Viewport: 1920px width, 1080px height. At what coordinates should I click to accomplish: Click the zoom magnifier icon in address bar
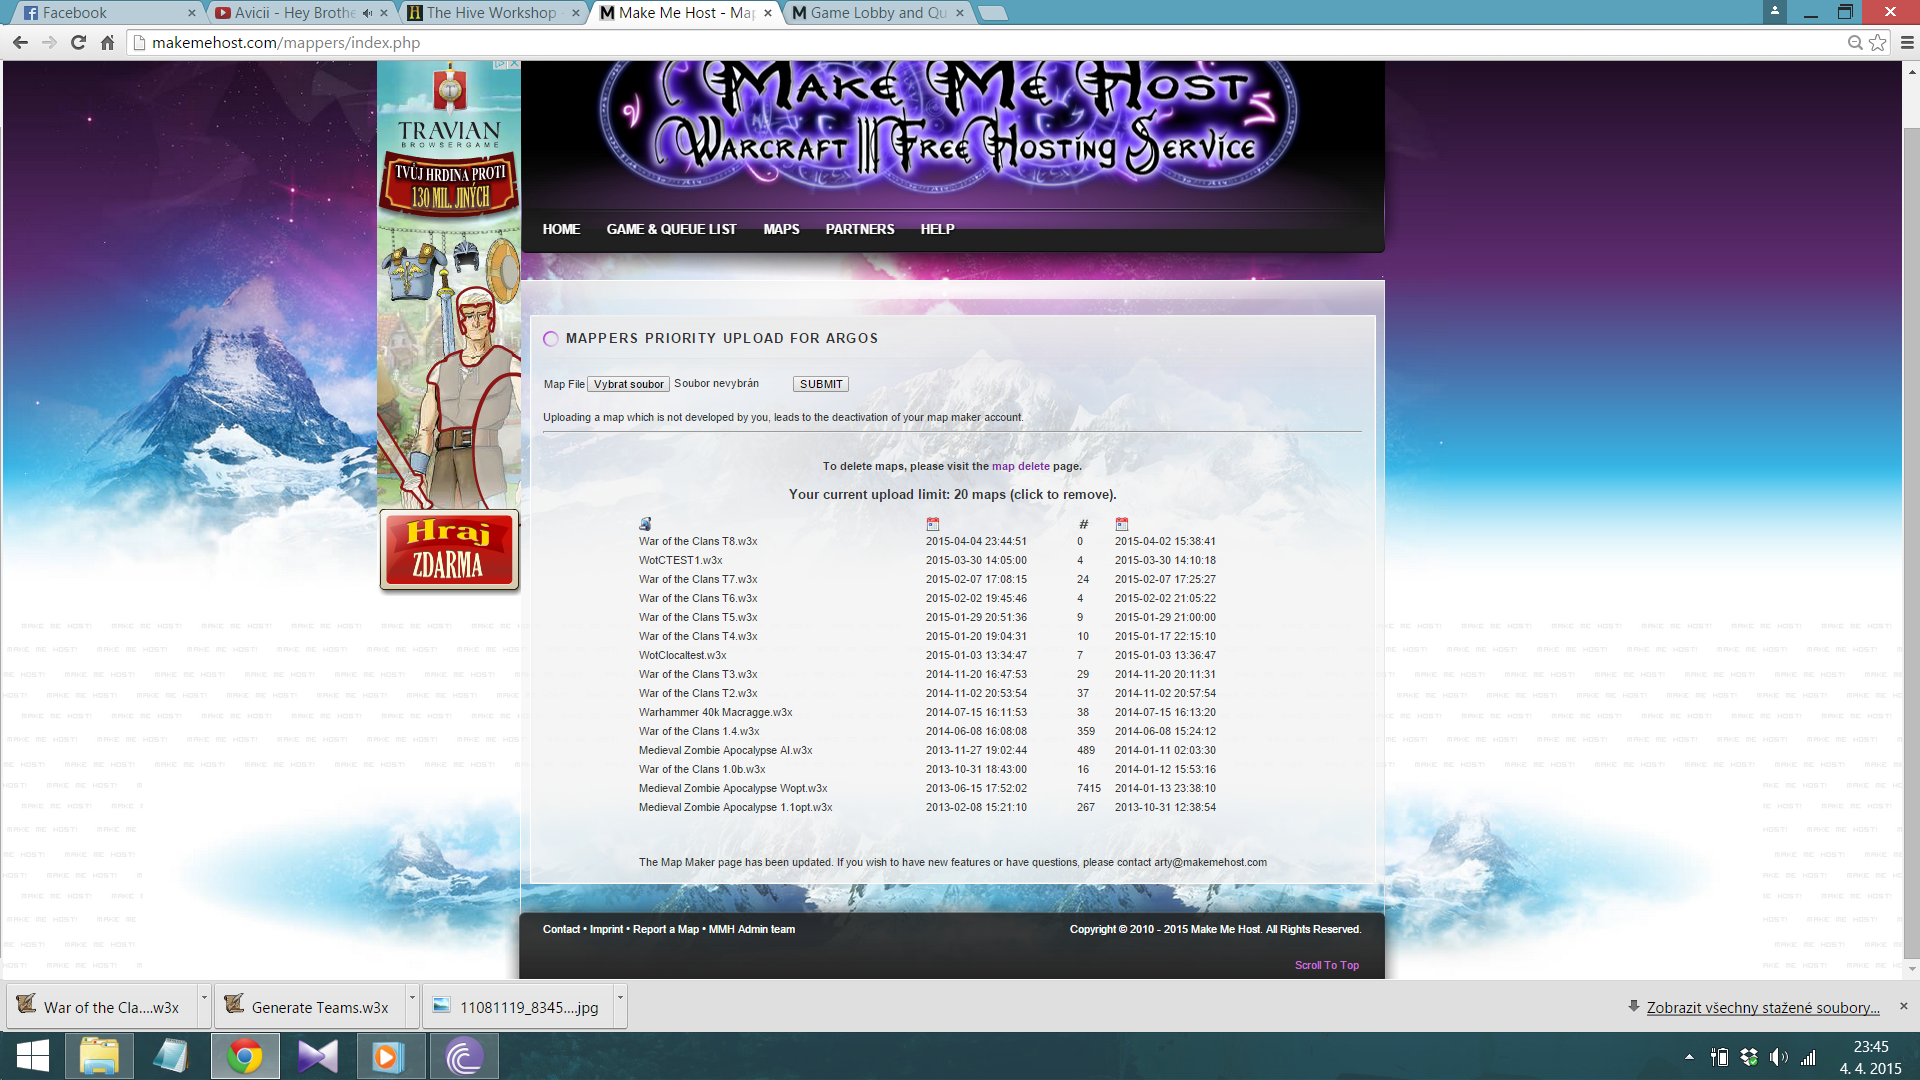coord(1855,42)
